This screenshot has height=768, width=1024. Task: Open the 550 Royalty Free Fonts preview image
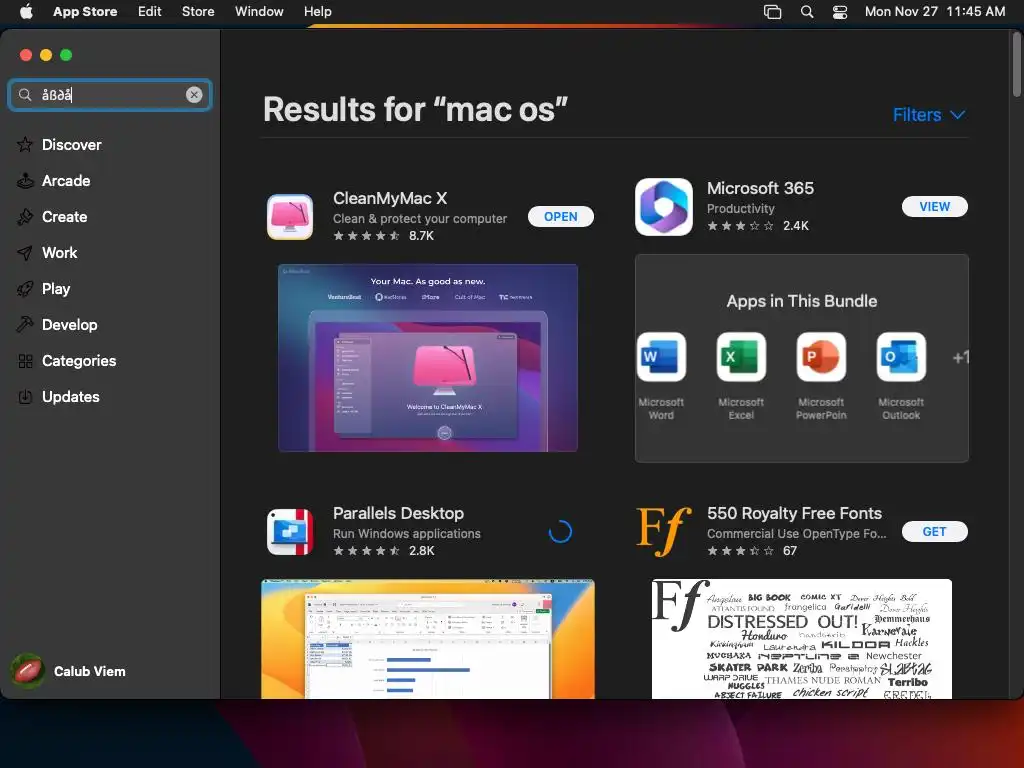801,639
